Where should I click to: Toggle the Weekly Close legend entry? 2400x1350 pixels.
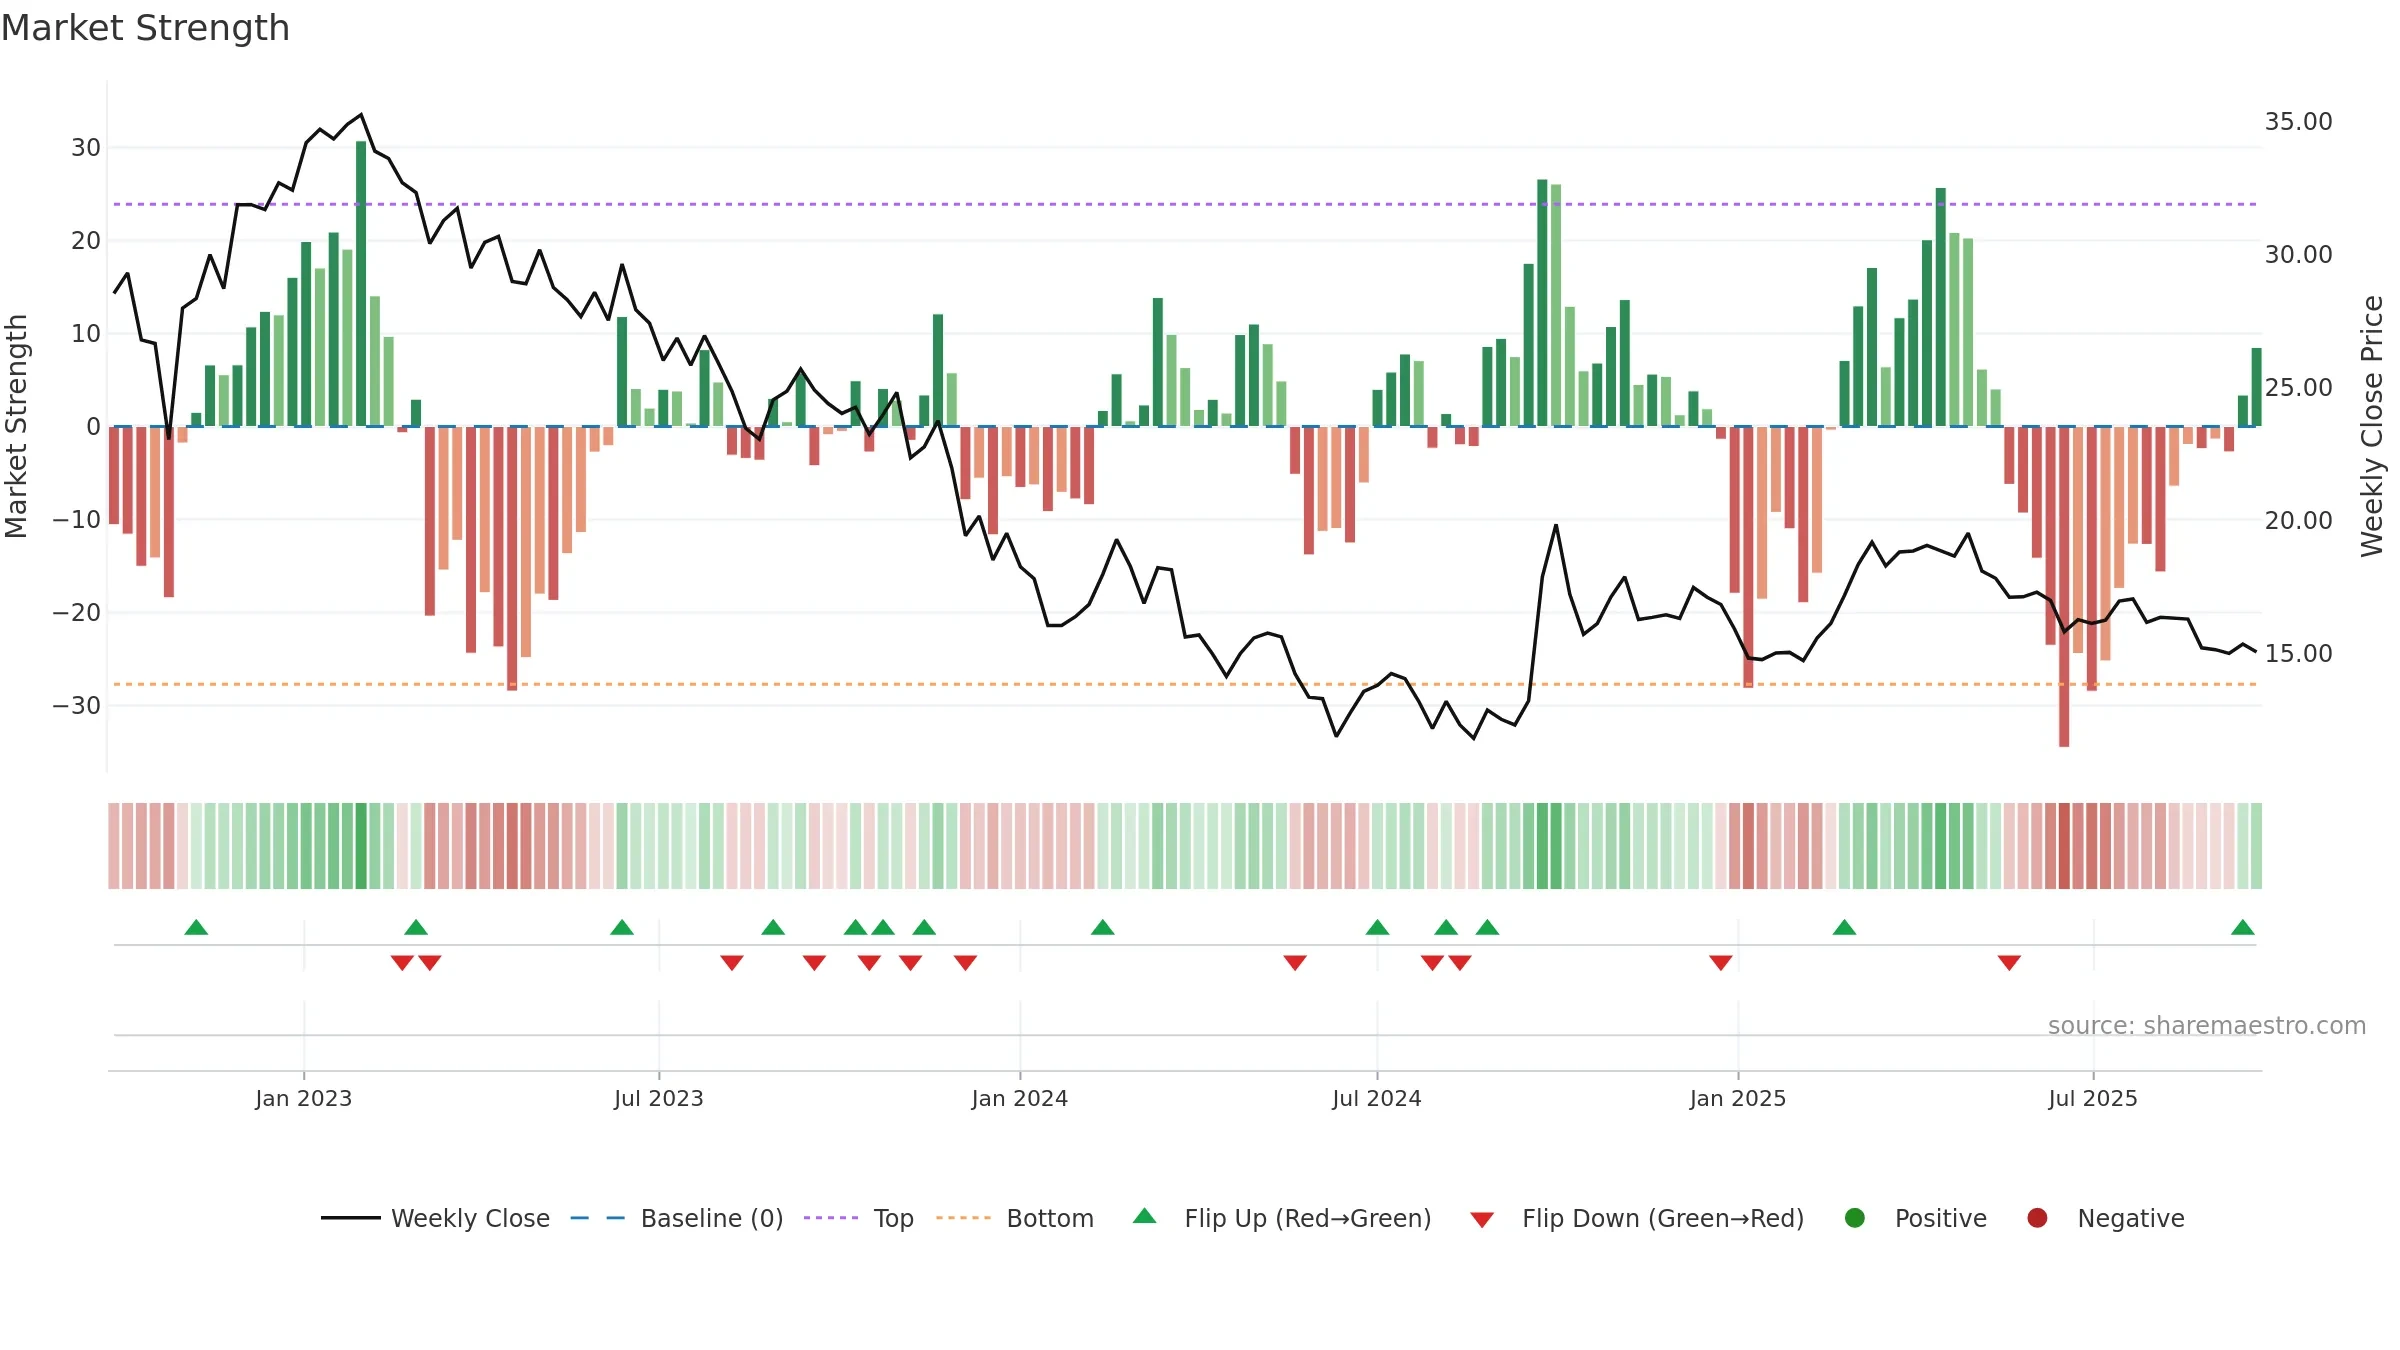pos(435,1218)
